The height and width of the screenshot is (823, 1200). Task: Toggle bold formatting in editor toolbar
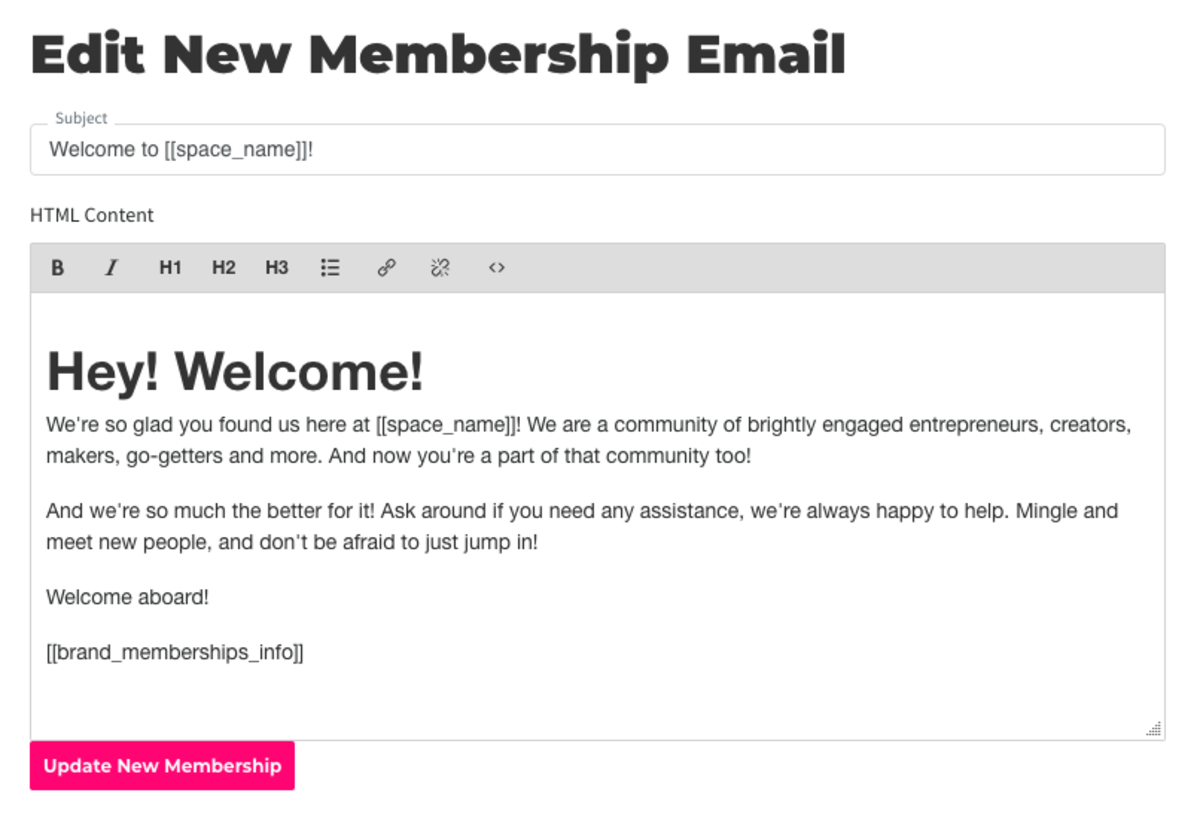tap(58, 268)
